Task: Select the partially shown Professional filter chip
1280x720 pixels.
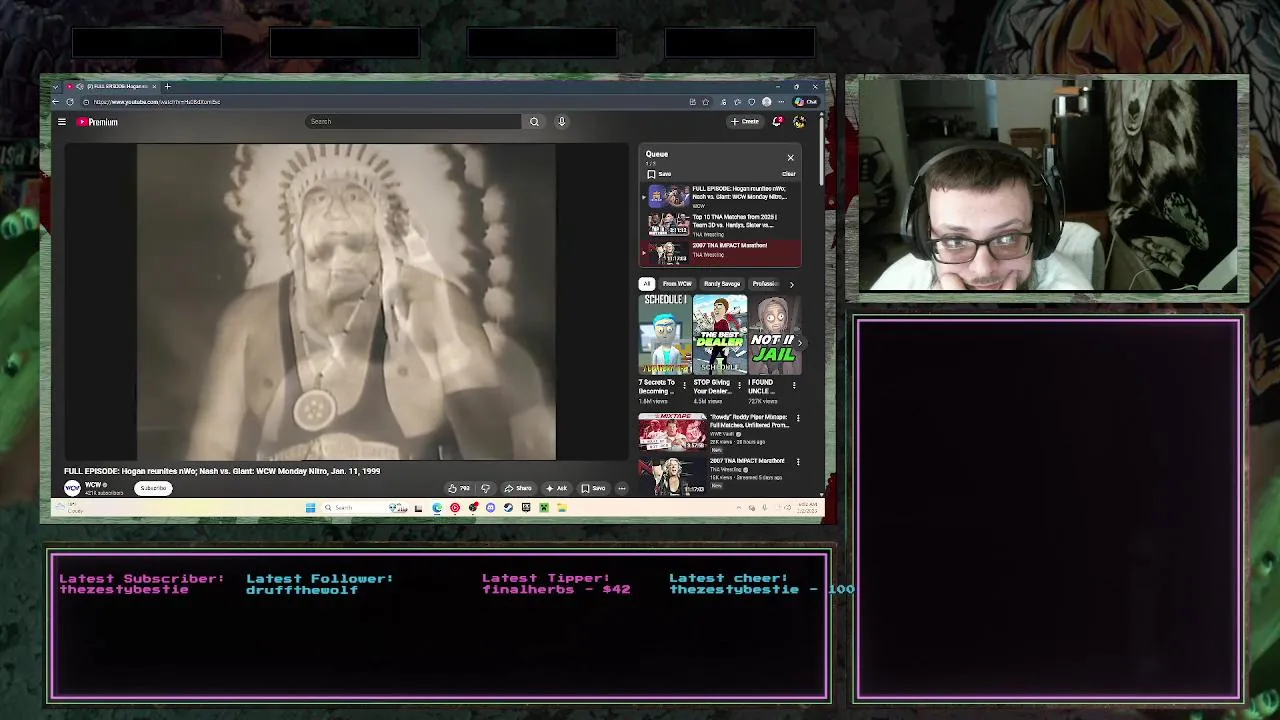Action: pyautogui.click(x=765, y=284)
